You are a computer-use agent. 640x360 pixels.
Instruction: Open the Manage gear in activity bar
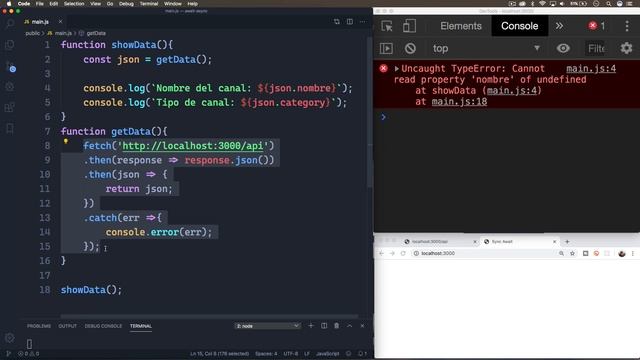[10, 338]
